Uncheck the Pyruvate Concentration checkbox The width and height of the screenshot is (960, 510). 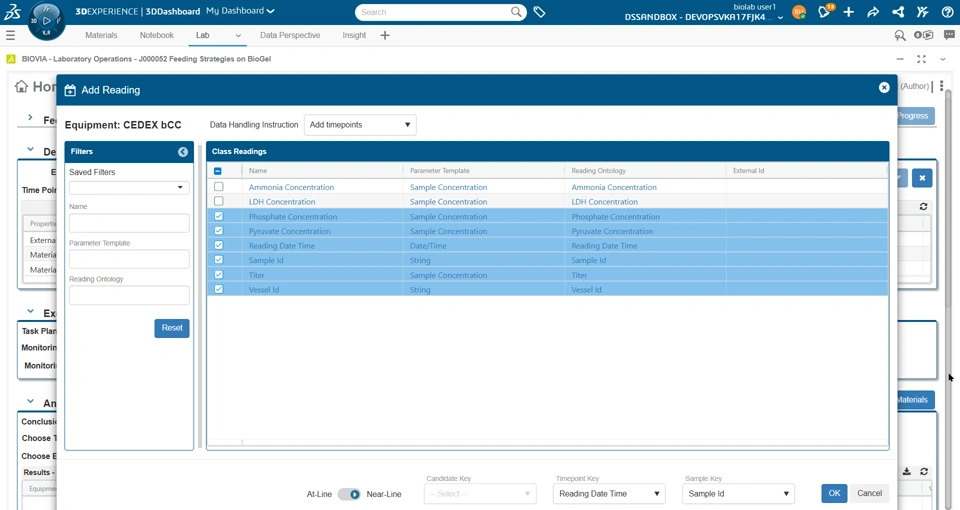219,231
